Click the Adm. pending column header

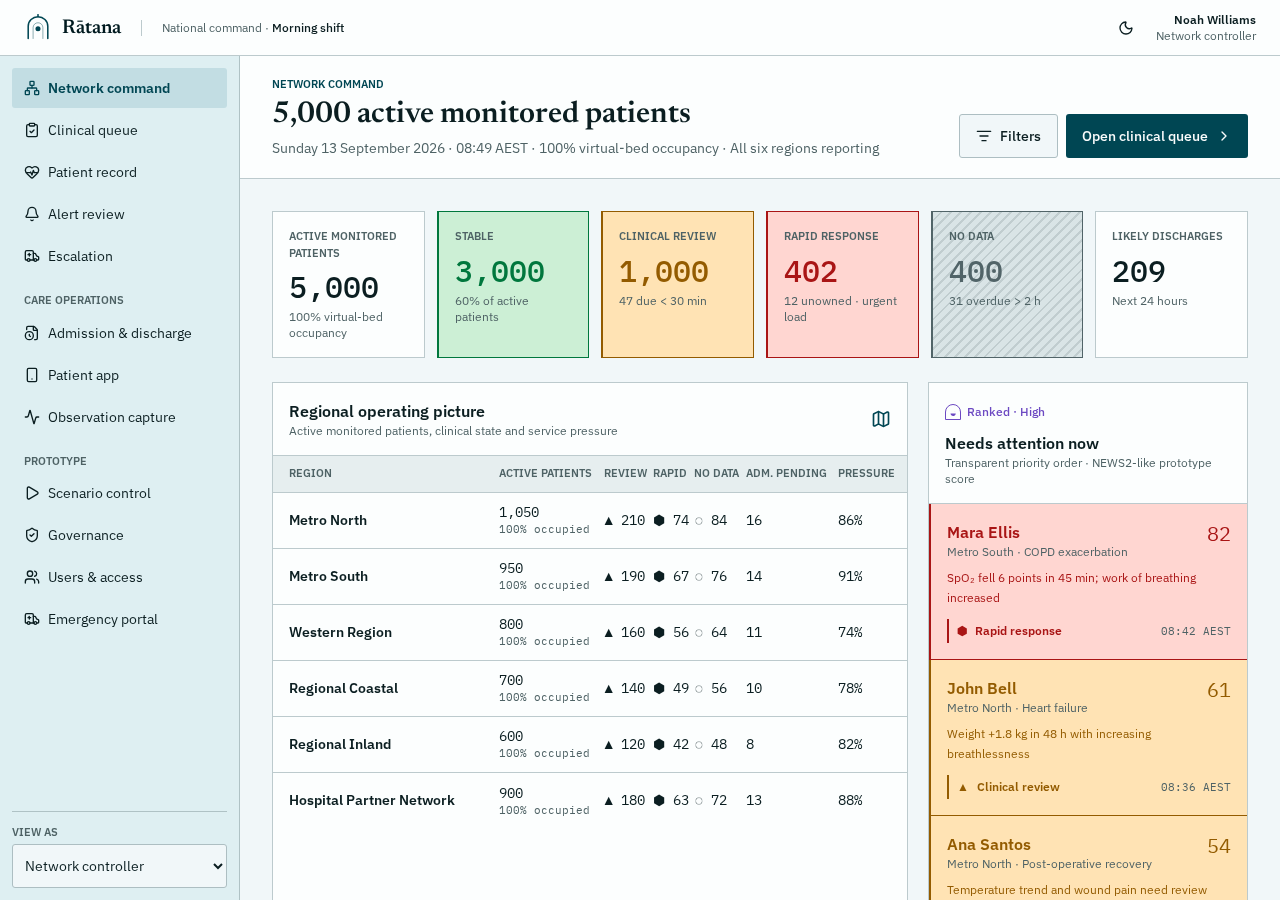(786, 473)
